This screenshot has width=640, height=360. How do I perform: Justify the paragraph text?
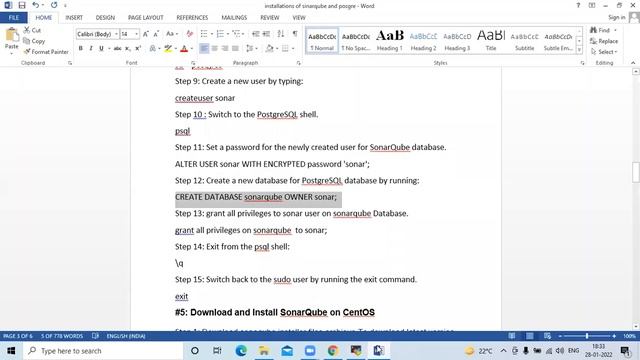pos(235,49)
